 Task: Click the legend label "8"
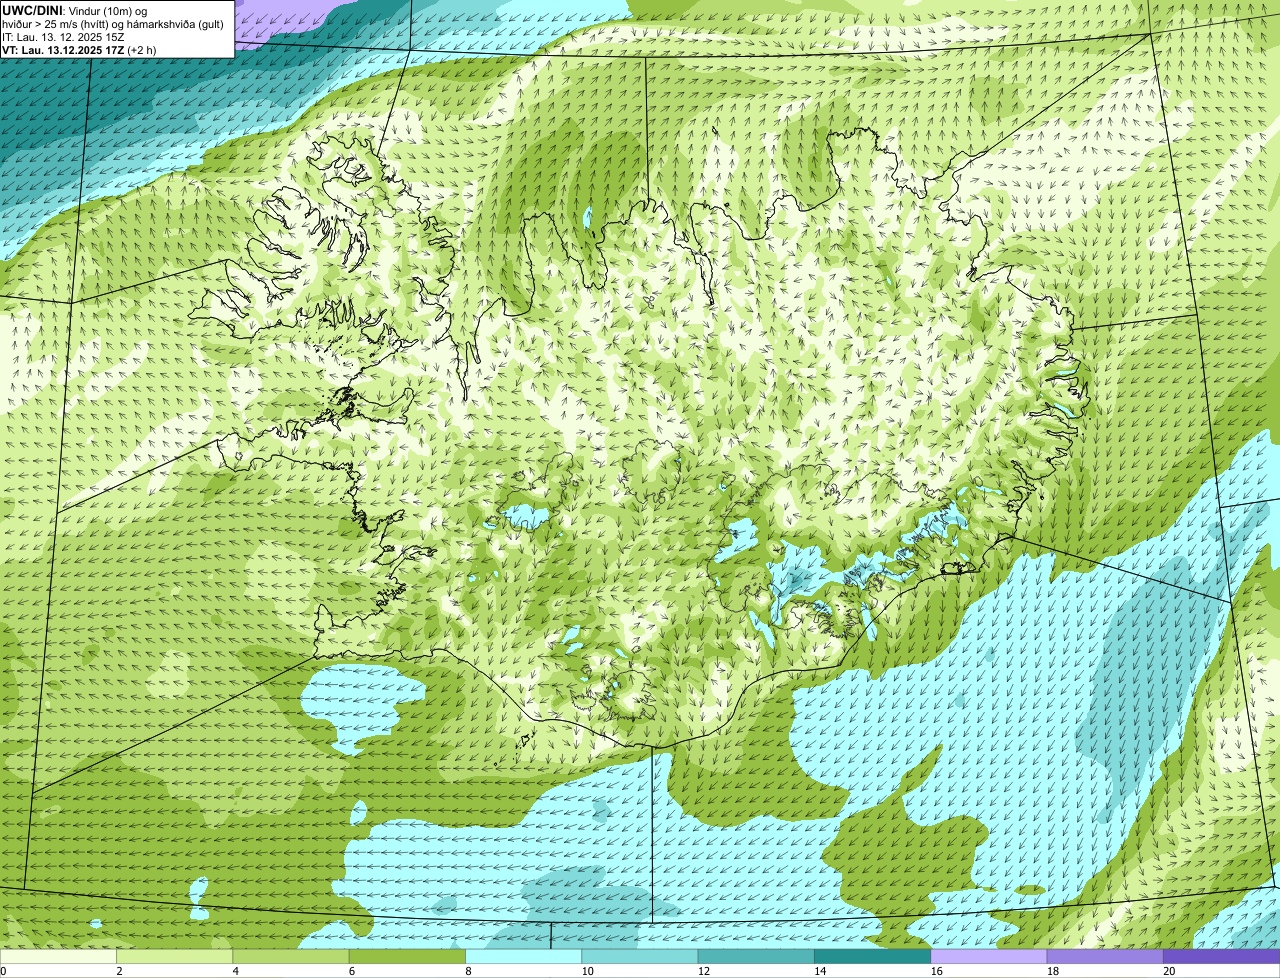coord(467,971)
